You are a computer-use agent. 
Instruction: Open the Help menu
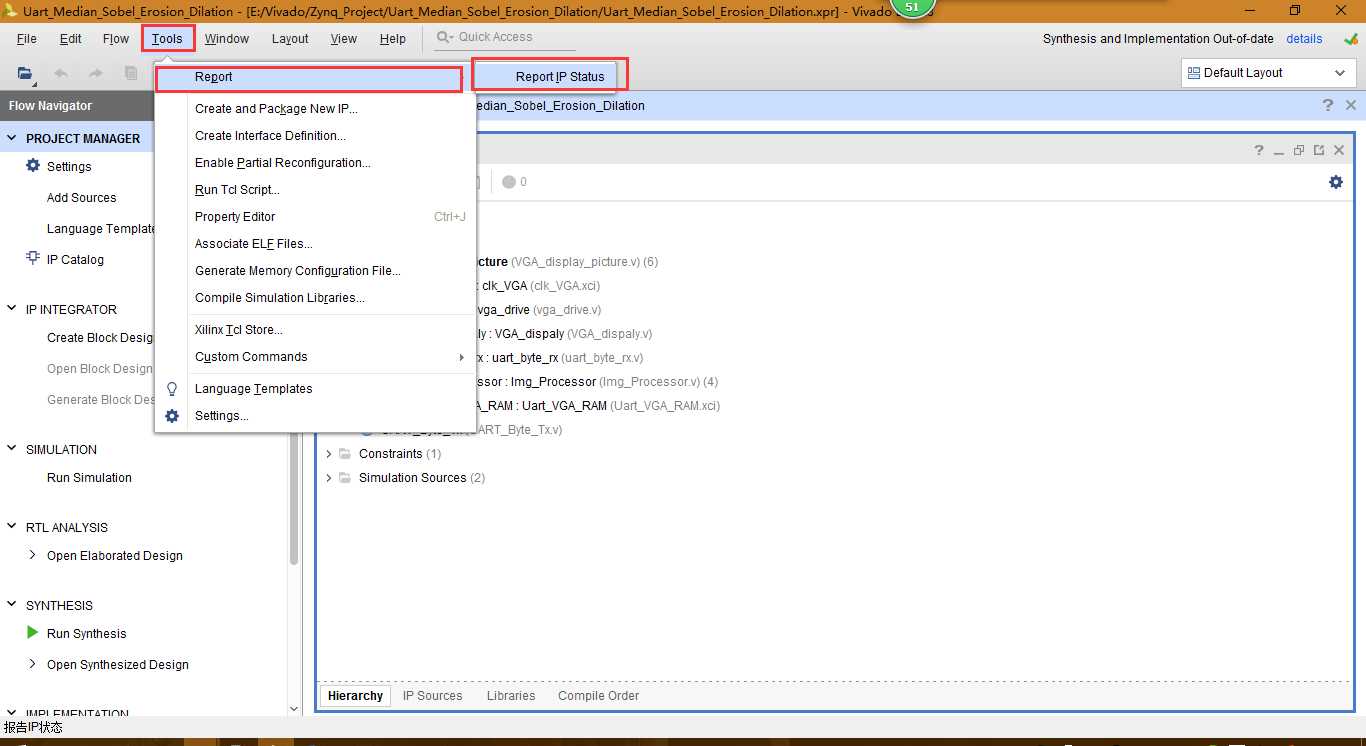point(393,39)
